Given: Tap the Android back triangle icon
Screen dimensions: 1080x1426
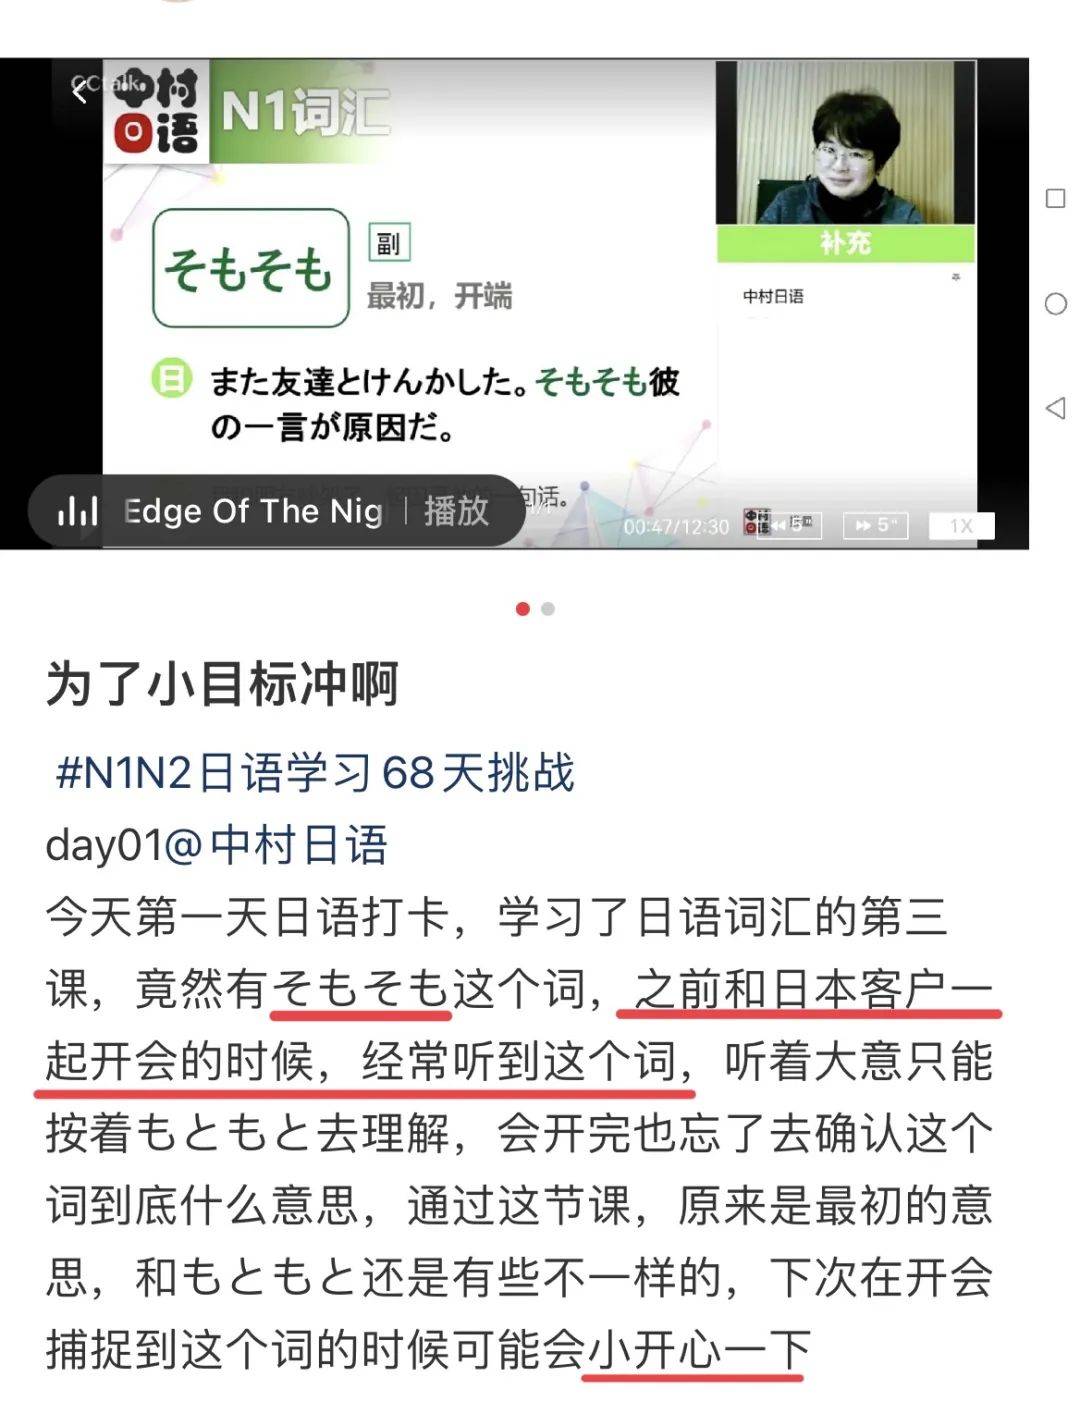Looking at the screenshot, I should (x=1055, y=408).
